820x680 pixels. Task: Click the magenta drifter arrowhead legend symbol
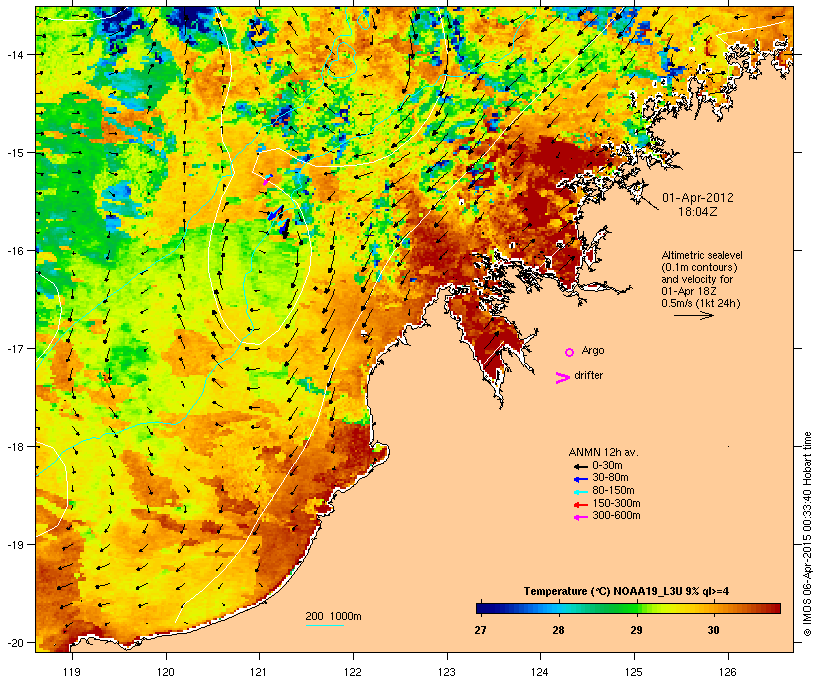coord(562,378)
